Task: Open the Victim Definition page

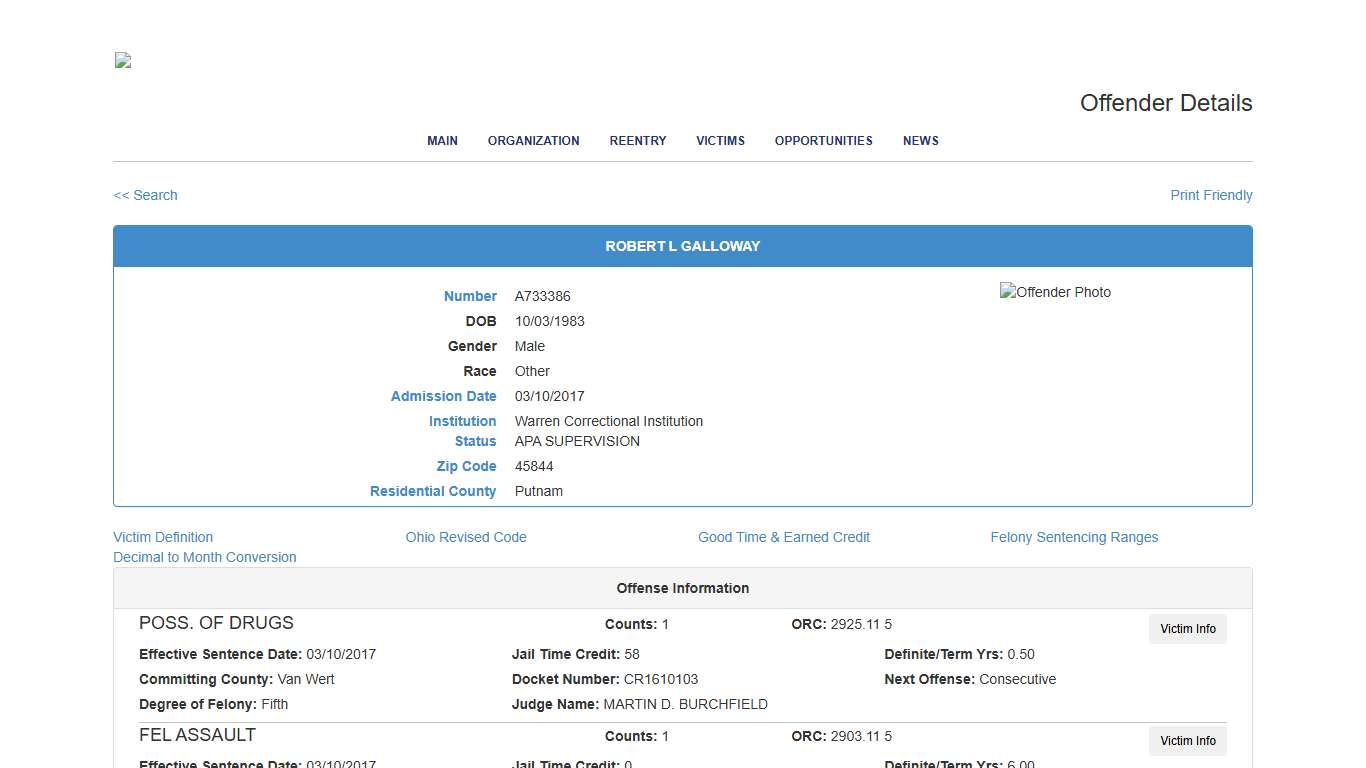Action: [163, 537]
